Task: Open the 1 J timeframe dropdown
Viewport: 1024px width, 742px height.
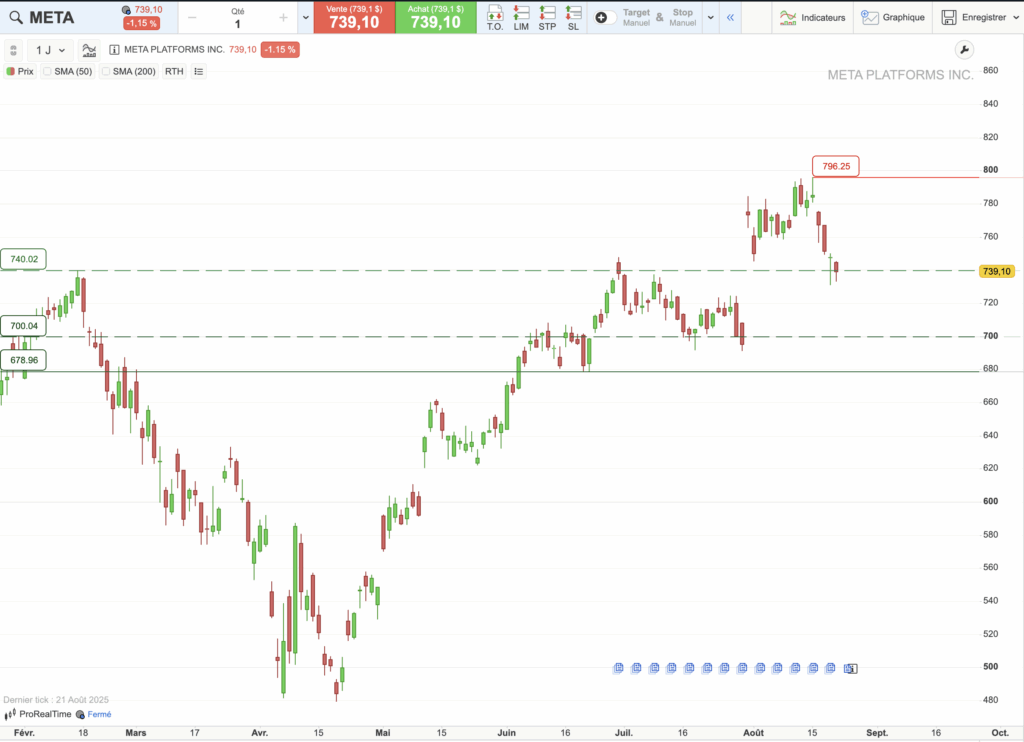Action: tap(49, 50)
